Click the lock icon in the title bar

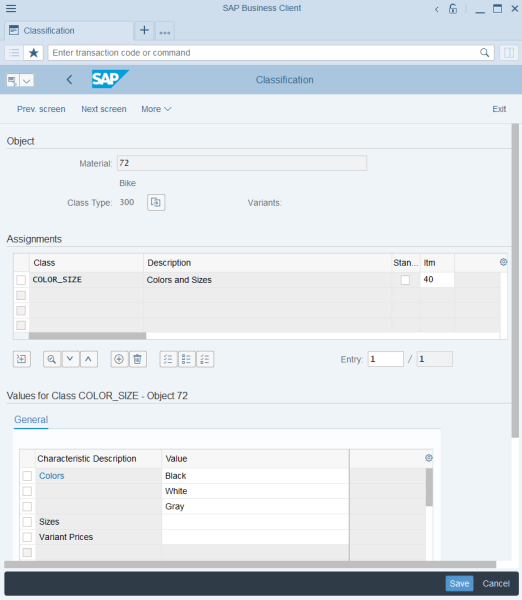click(453, 8)
